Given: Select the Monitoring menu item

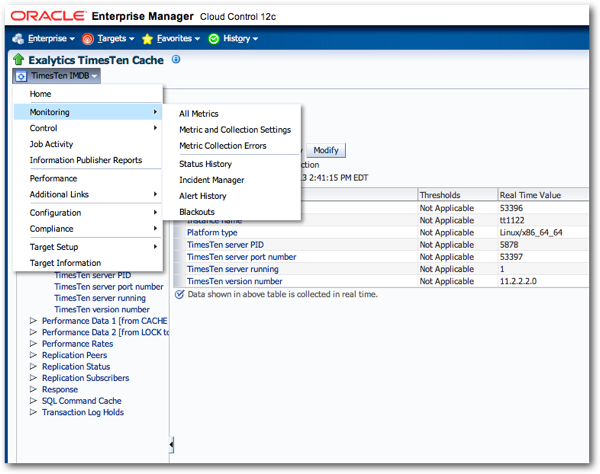Looking at the screenshot, I should [x=88, y=112].
